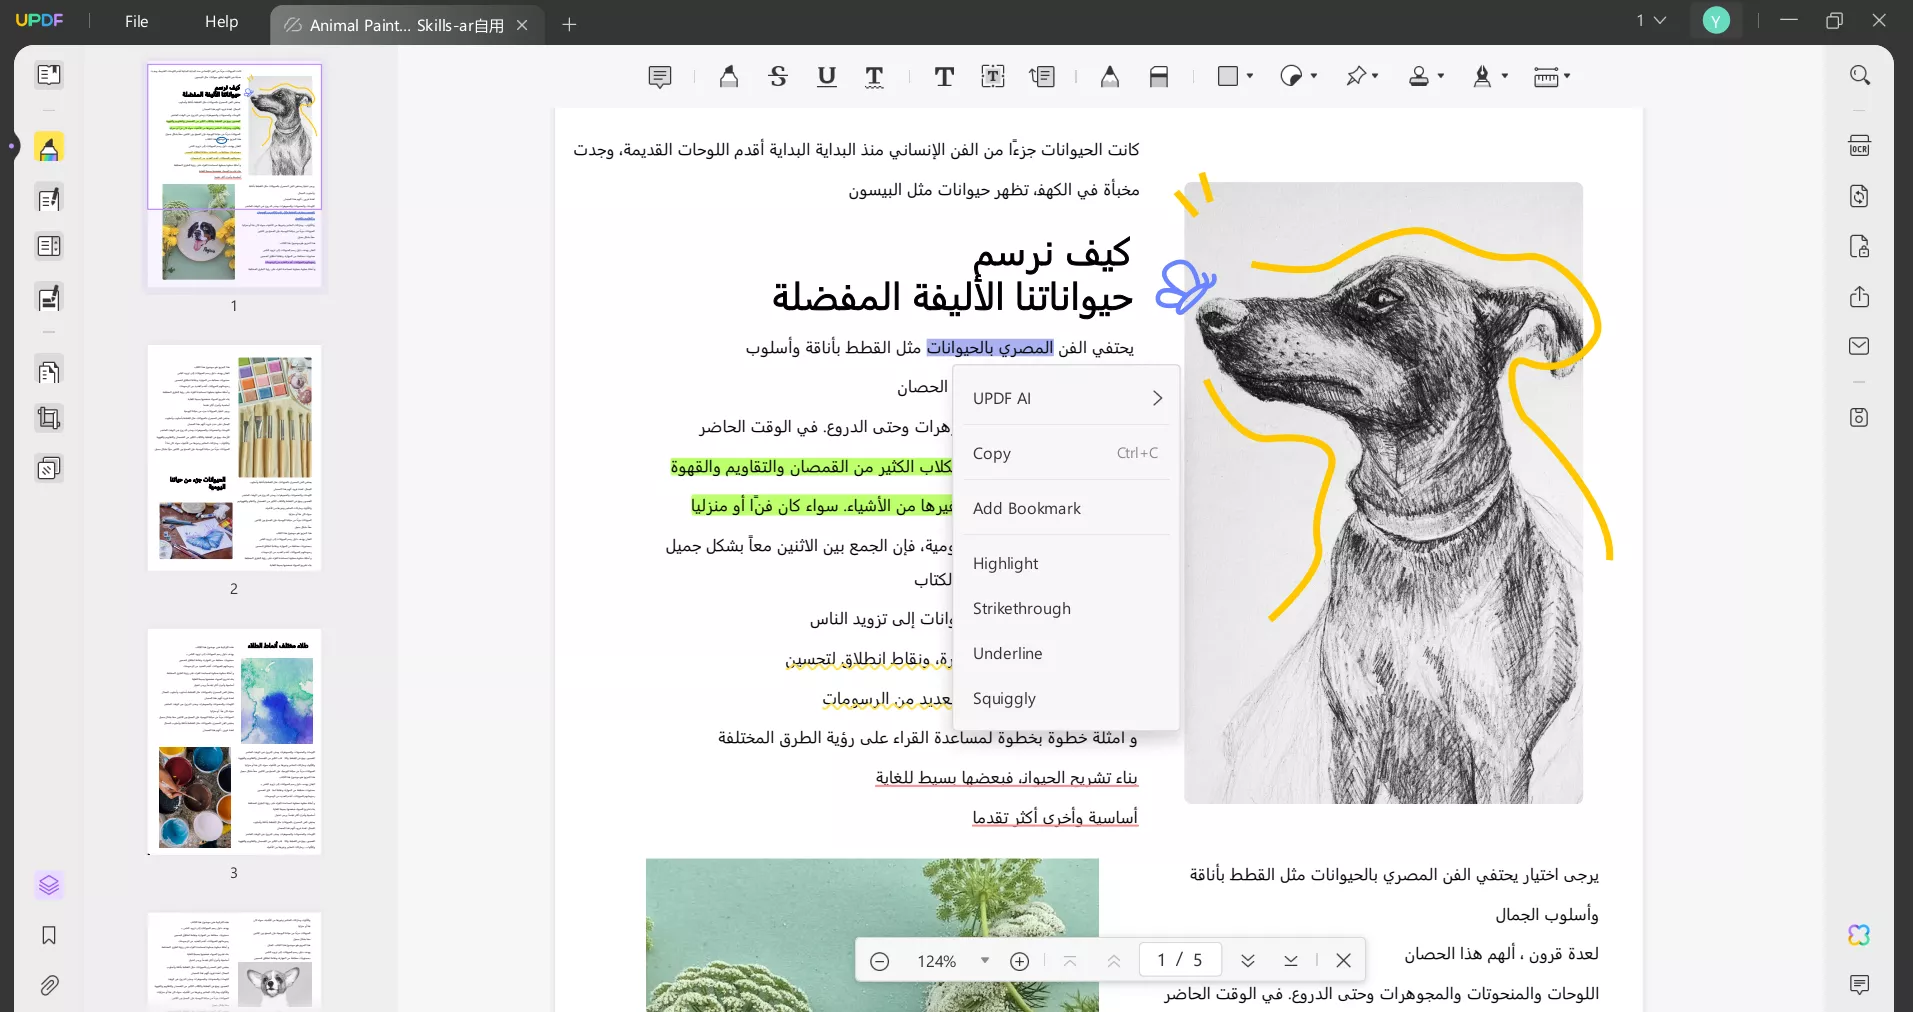Click the page number input field
This screenshot has width=1913, height=1012.
tap(1180, 960)
